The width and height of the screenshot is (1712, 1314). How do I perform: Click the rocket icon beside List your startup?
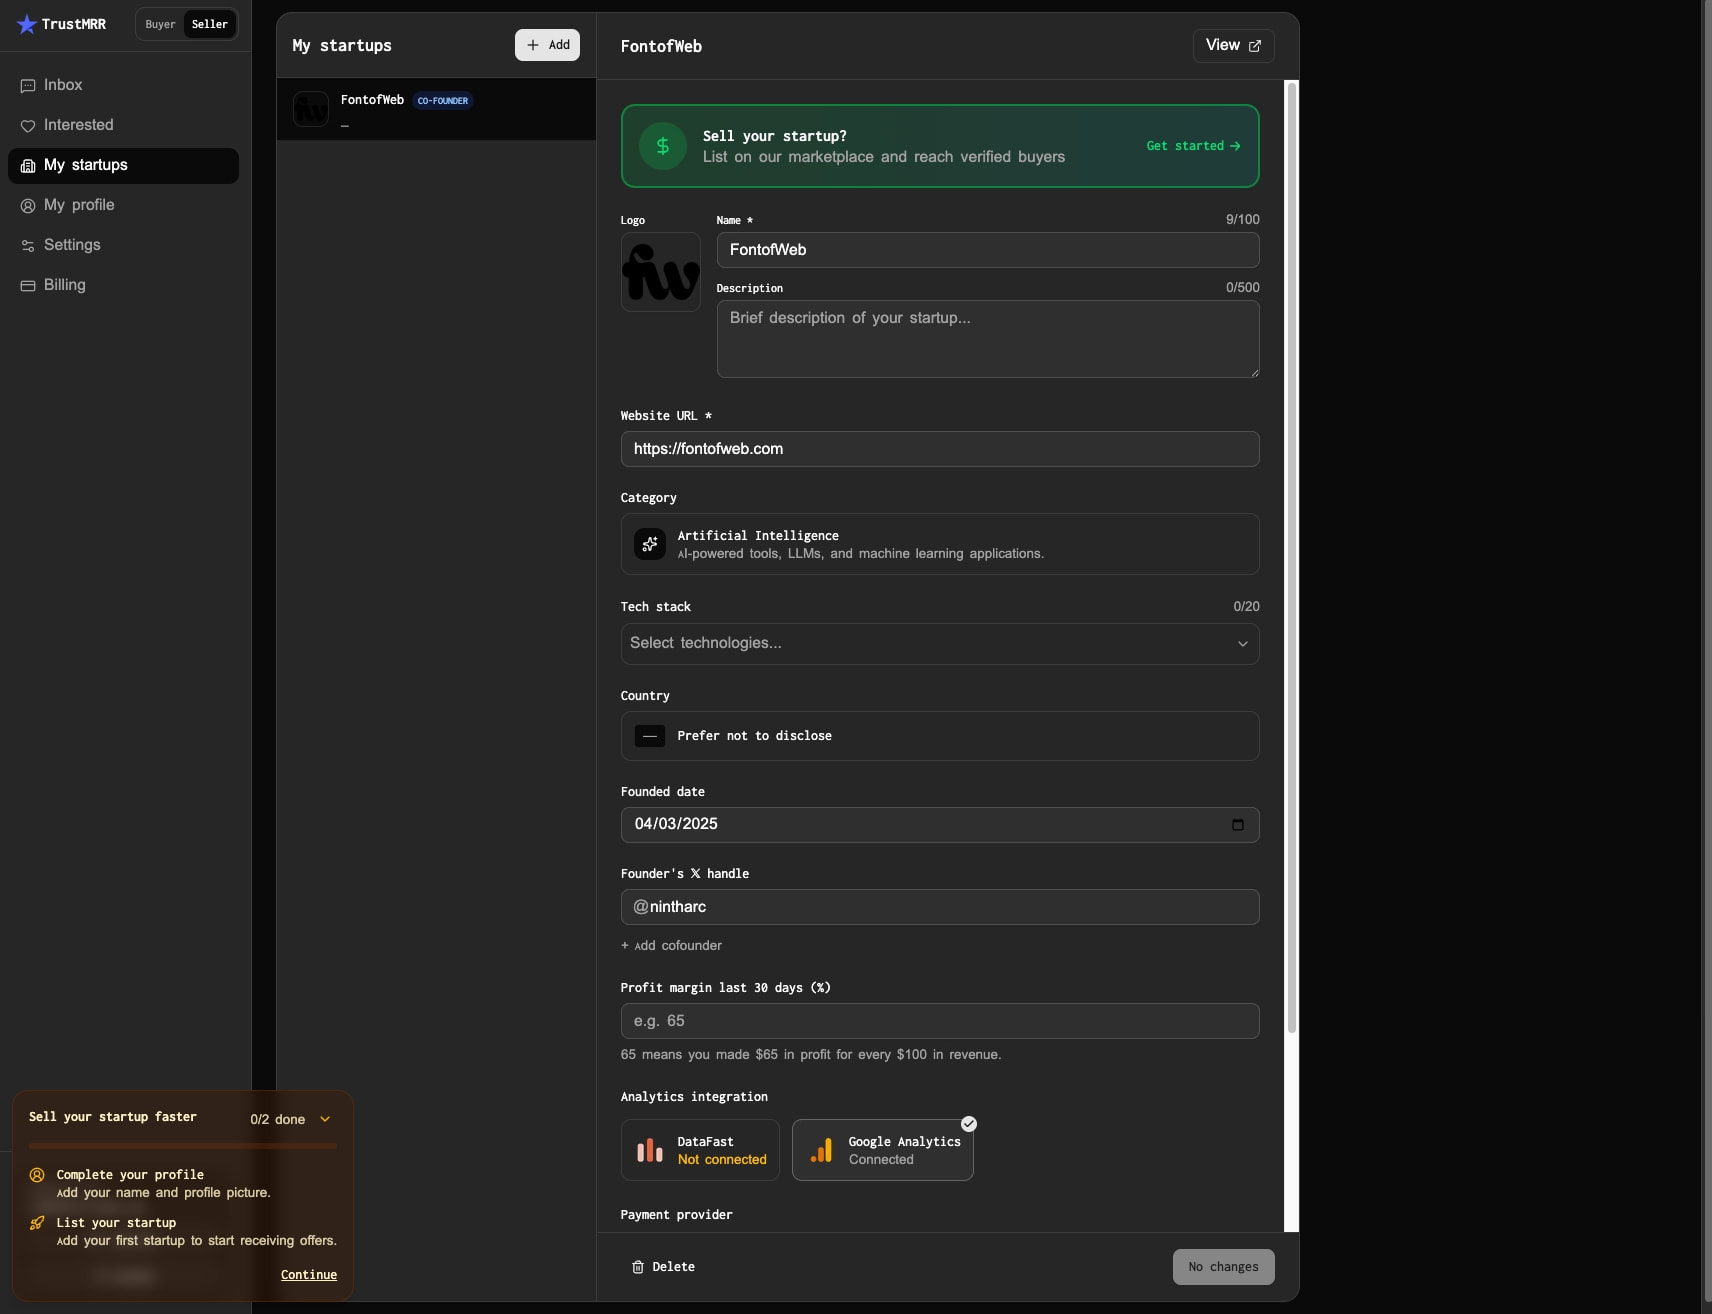37,1223
